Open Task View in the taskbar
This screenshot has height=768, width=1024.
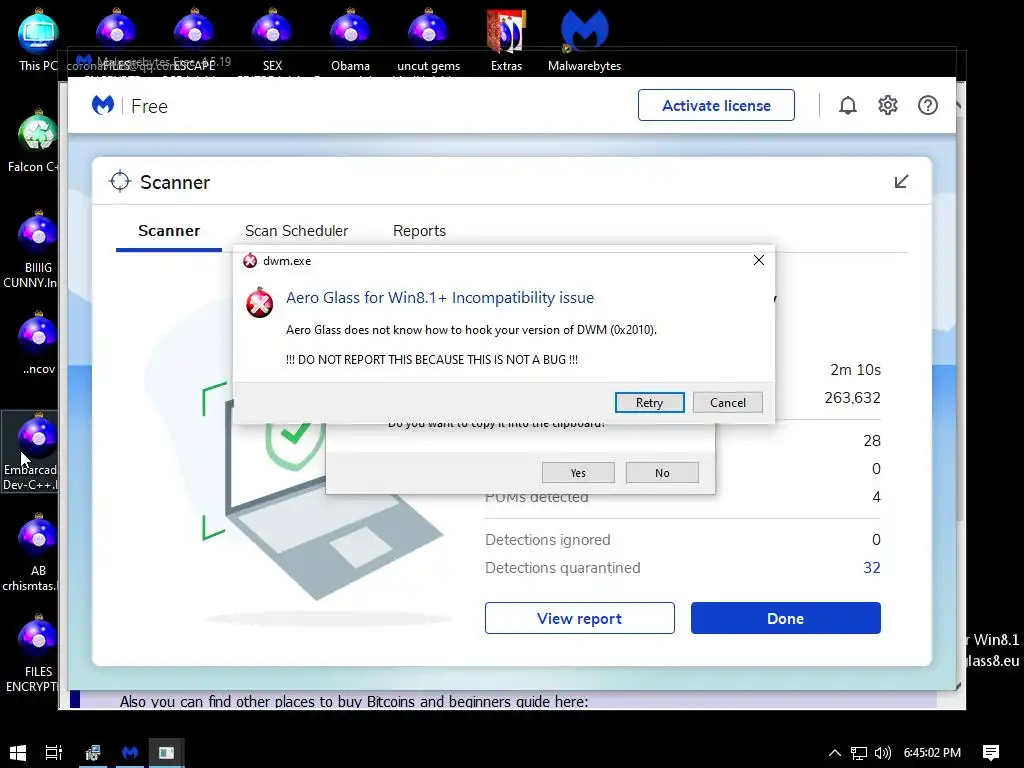(x=54, y=752)
